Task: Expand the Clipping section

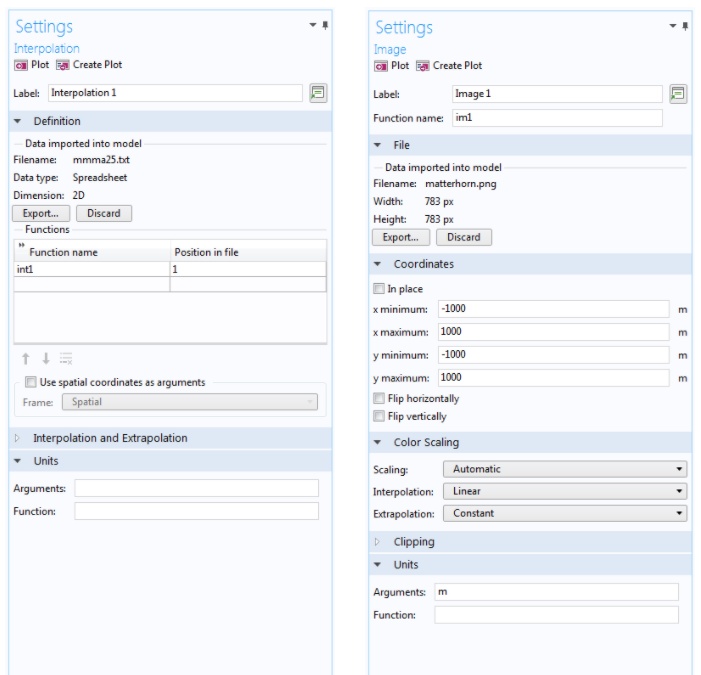Action: pos(377,542)
